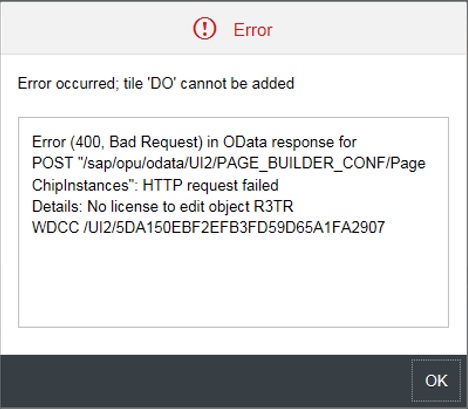This screenshot has width=468, height=409.
Task: Click the "ChipInstances: HTTP request failed" line
Action: (x=155, y=185)
